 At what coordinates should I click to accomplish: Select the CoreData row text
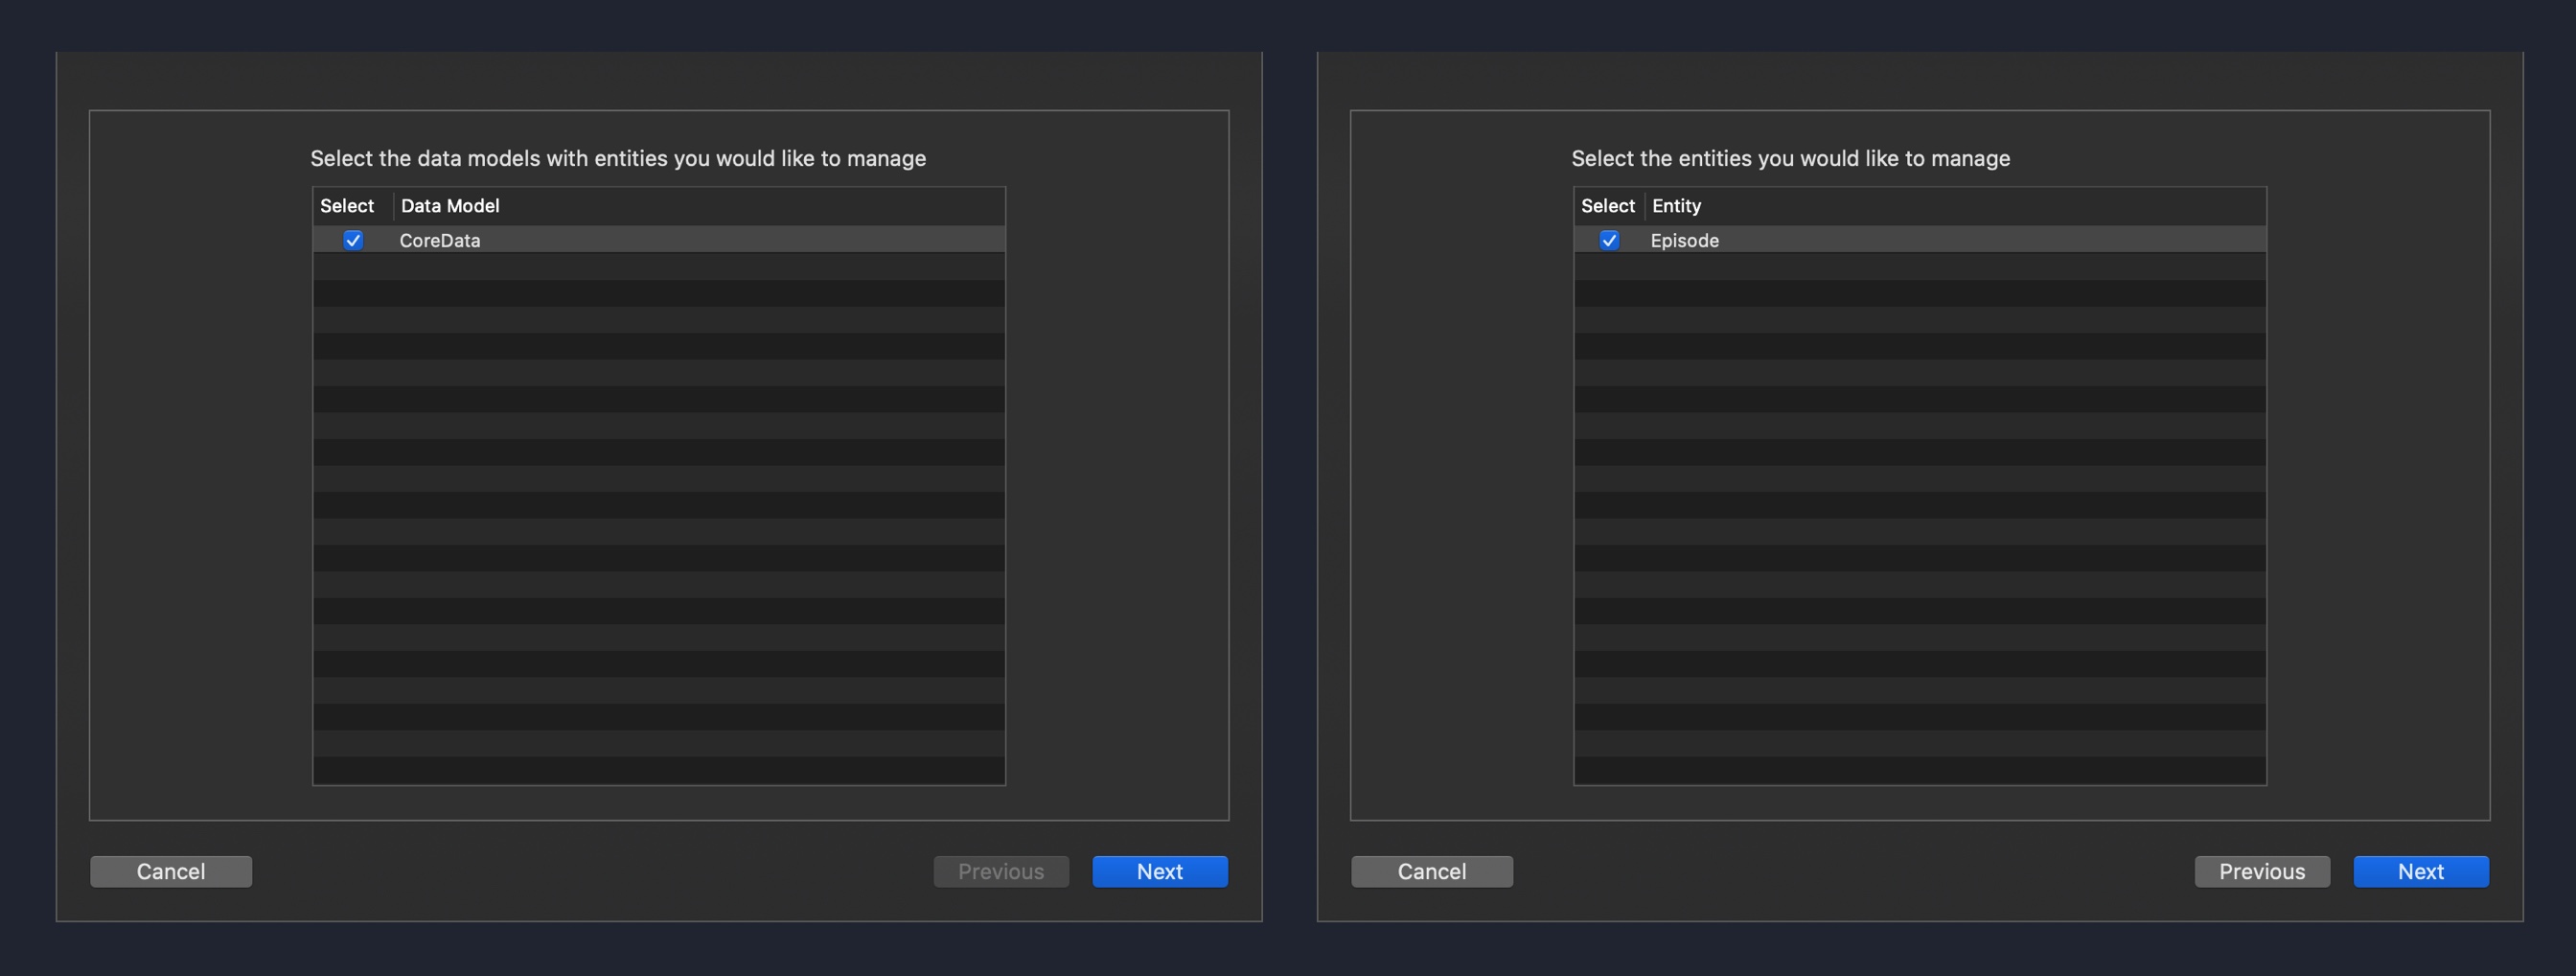(440, 240)
